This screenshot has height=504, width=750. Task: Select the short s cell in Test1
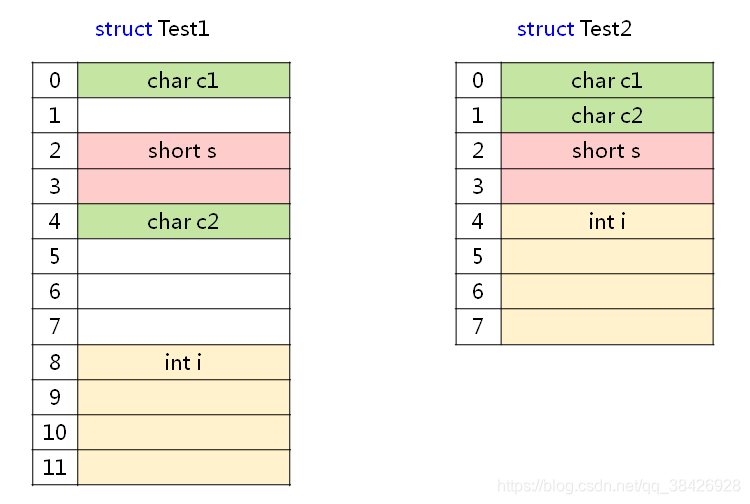tap(183, 151)
